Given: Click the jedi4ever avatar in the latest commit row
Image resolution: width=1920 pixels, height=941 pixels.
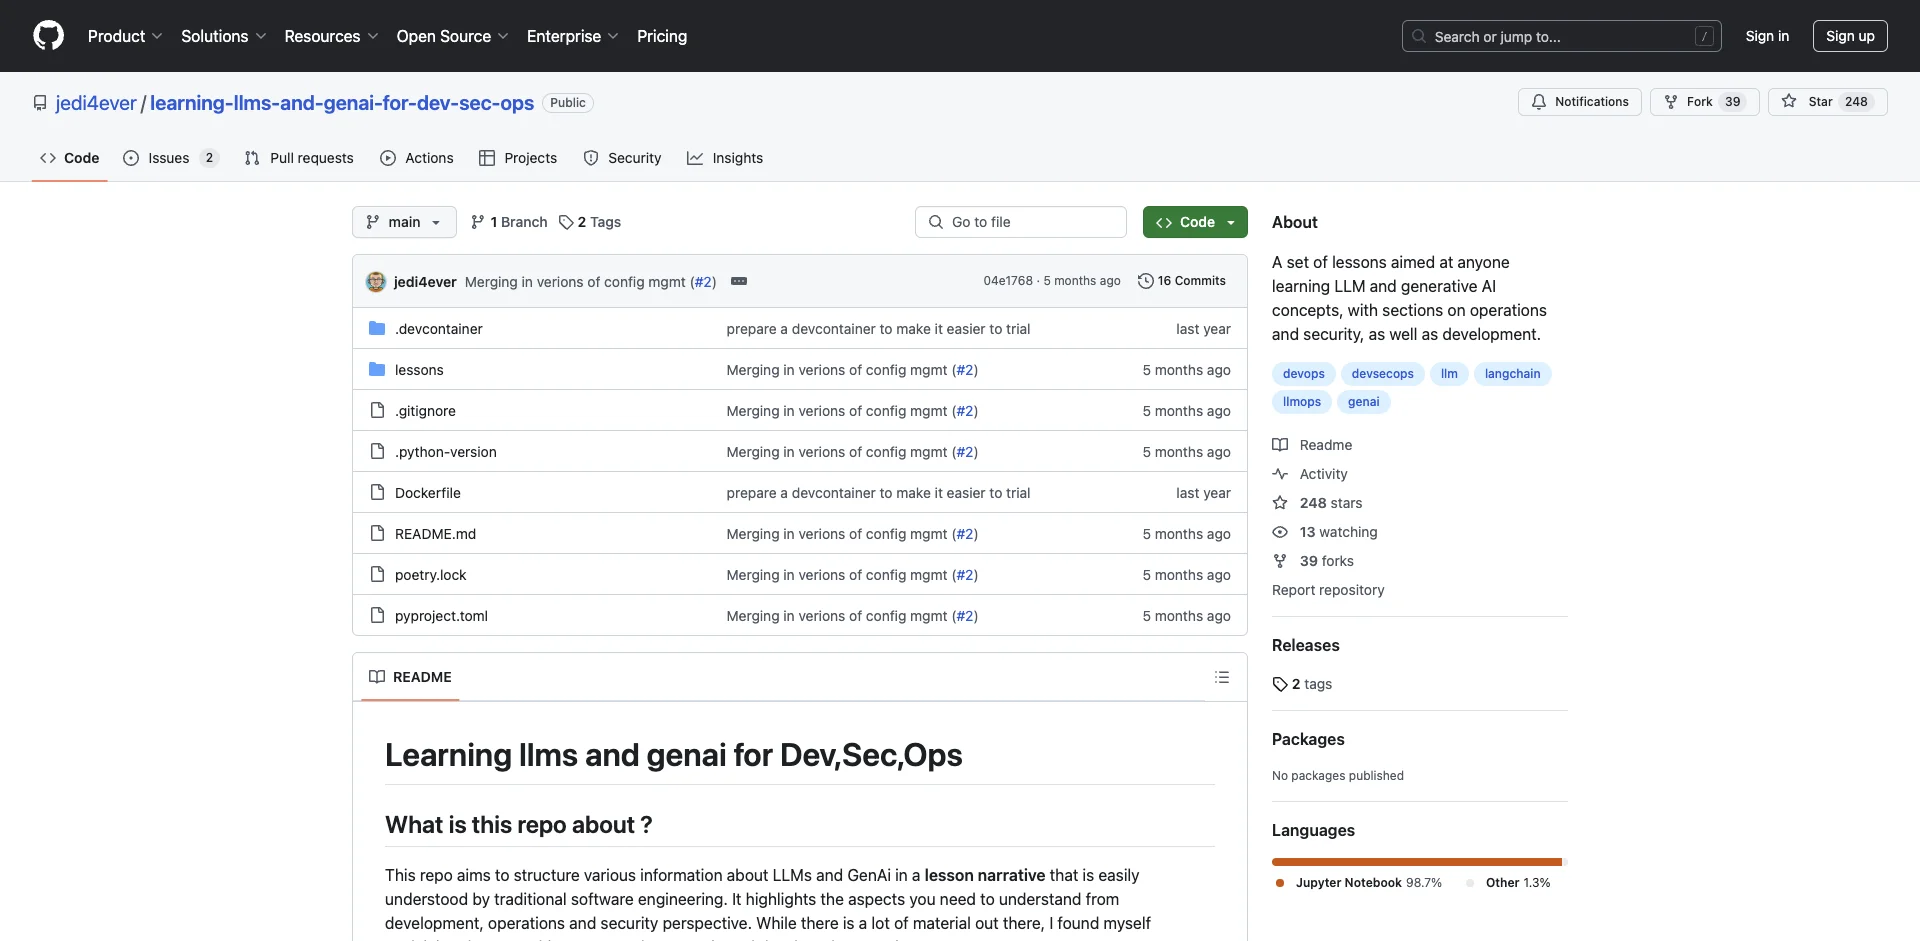Looking at the screenshot, I should (376, 282).
